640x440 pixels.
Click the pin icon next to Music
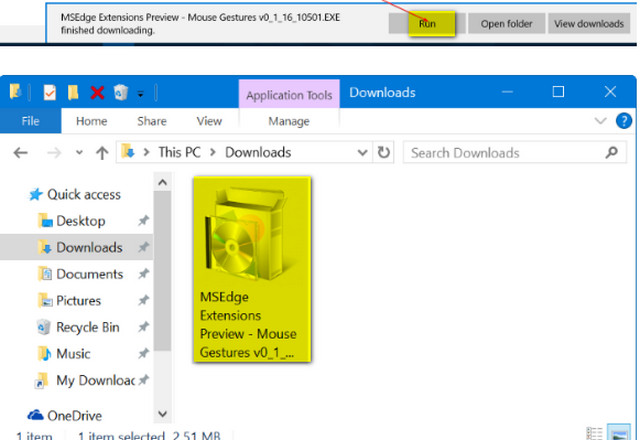coord(143,353)
